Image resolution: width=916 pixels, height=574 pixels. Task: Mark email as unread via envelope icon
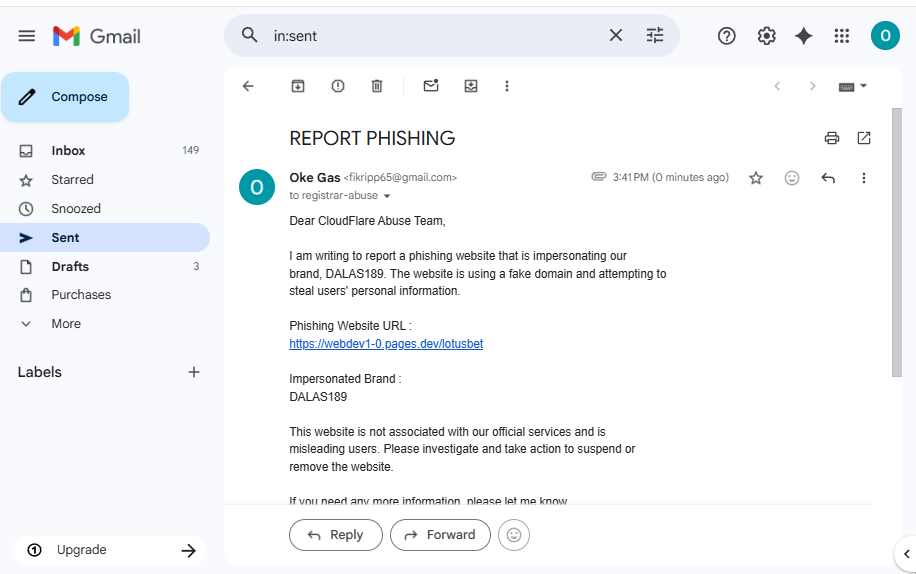[x=431, y=86]
